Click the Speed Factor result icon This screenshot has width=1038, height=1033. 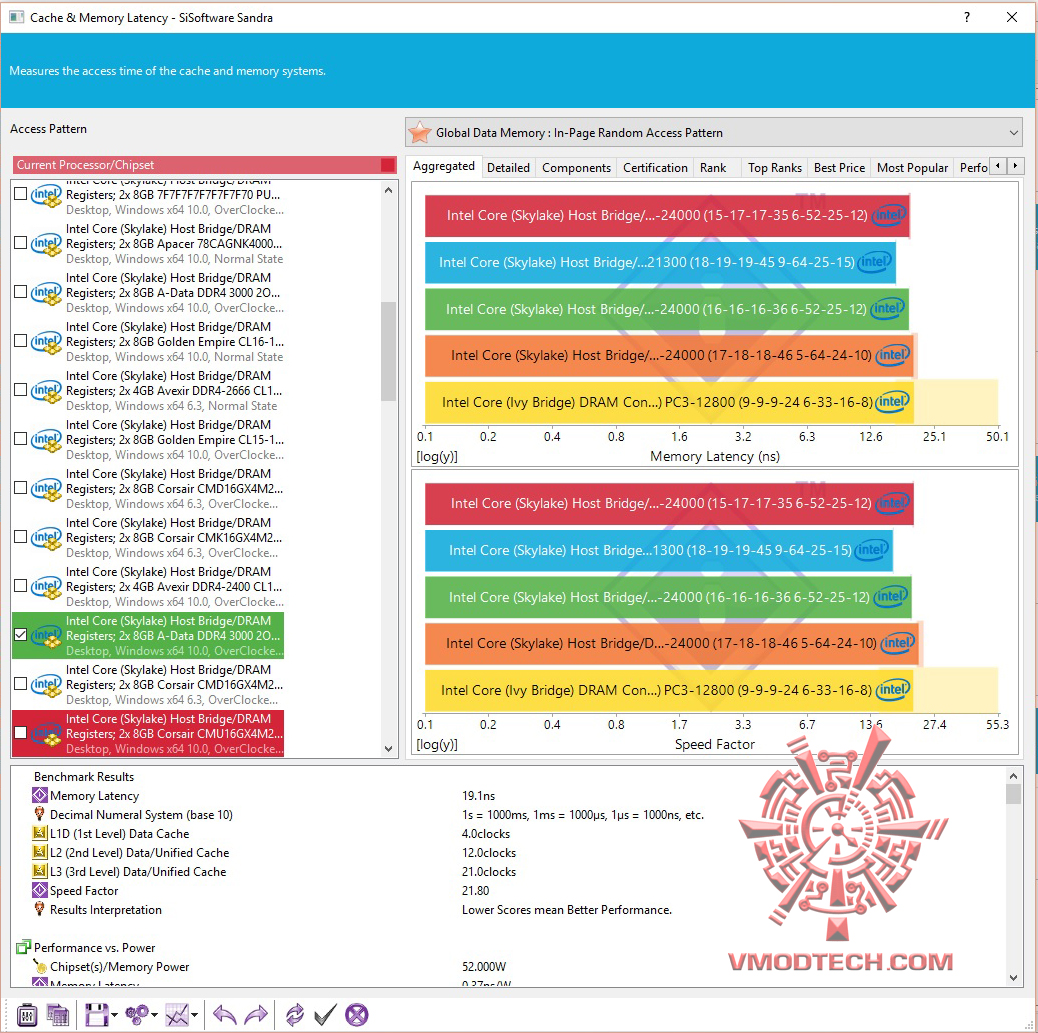pos(40,891)
